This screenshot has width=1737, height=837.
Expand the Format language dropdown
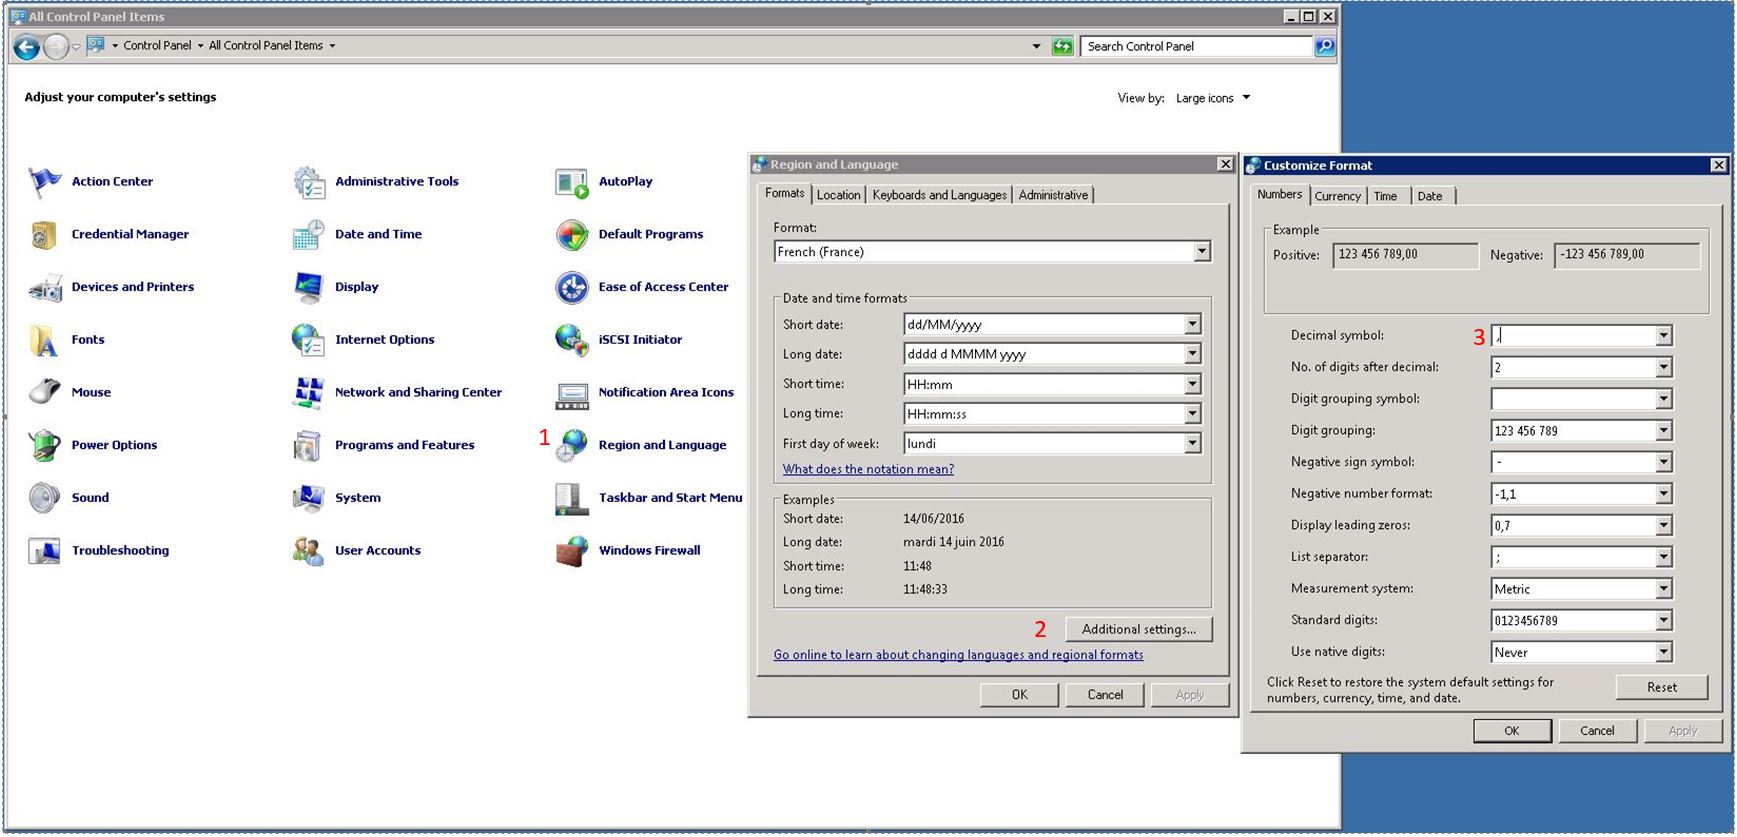tap(1202, 252)
